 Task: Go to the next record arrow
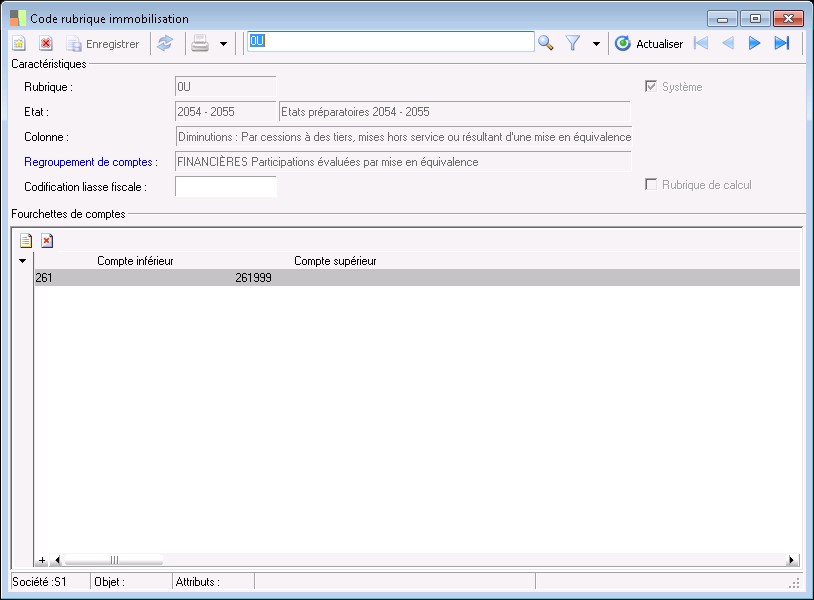tap(755, 43)
